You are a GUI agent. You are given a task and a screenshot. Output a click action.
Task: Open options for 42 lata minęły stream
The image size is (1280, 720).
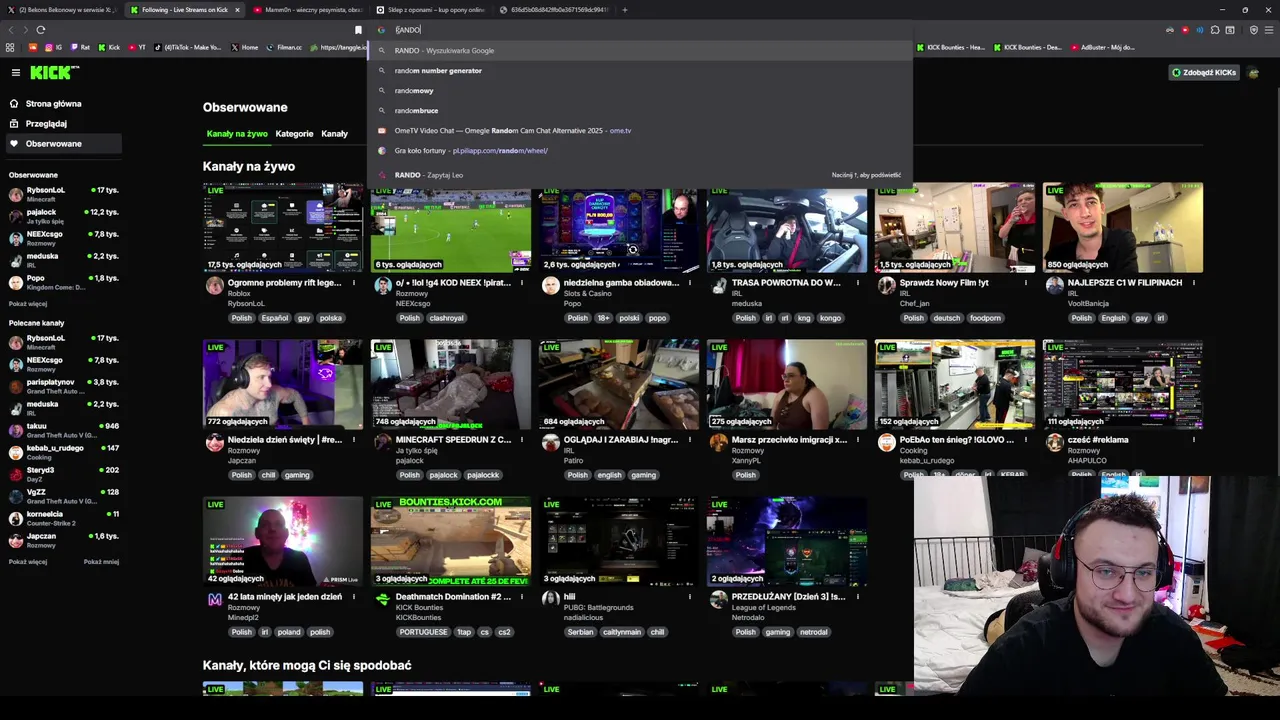353,597
